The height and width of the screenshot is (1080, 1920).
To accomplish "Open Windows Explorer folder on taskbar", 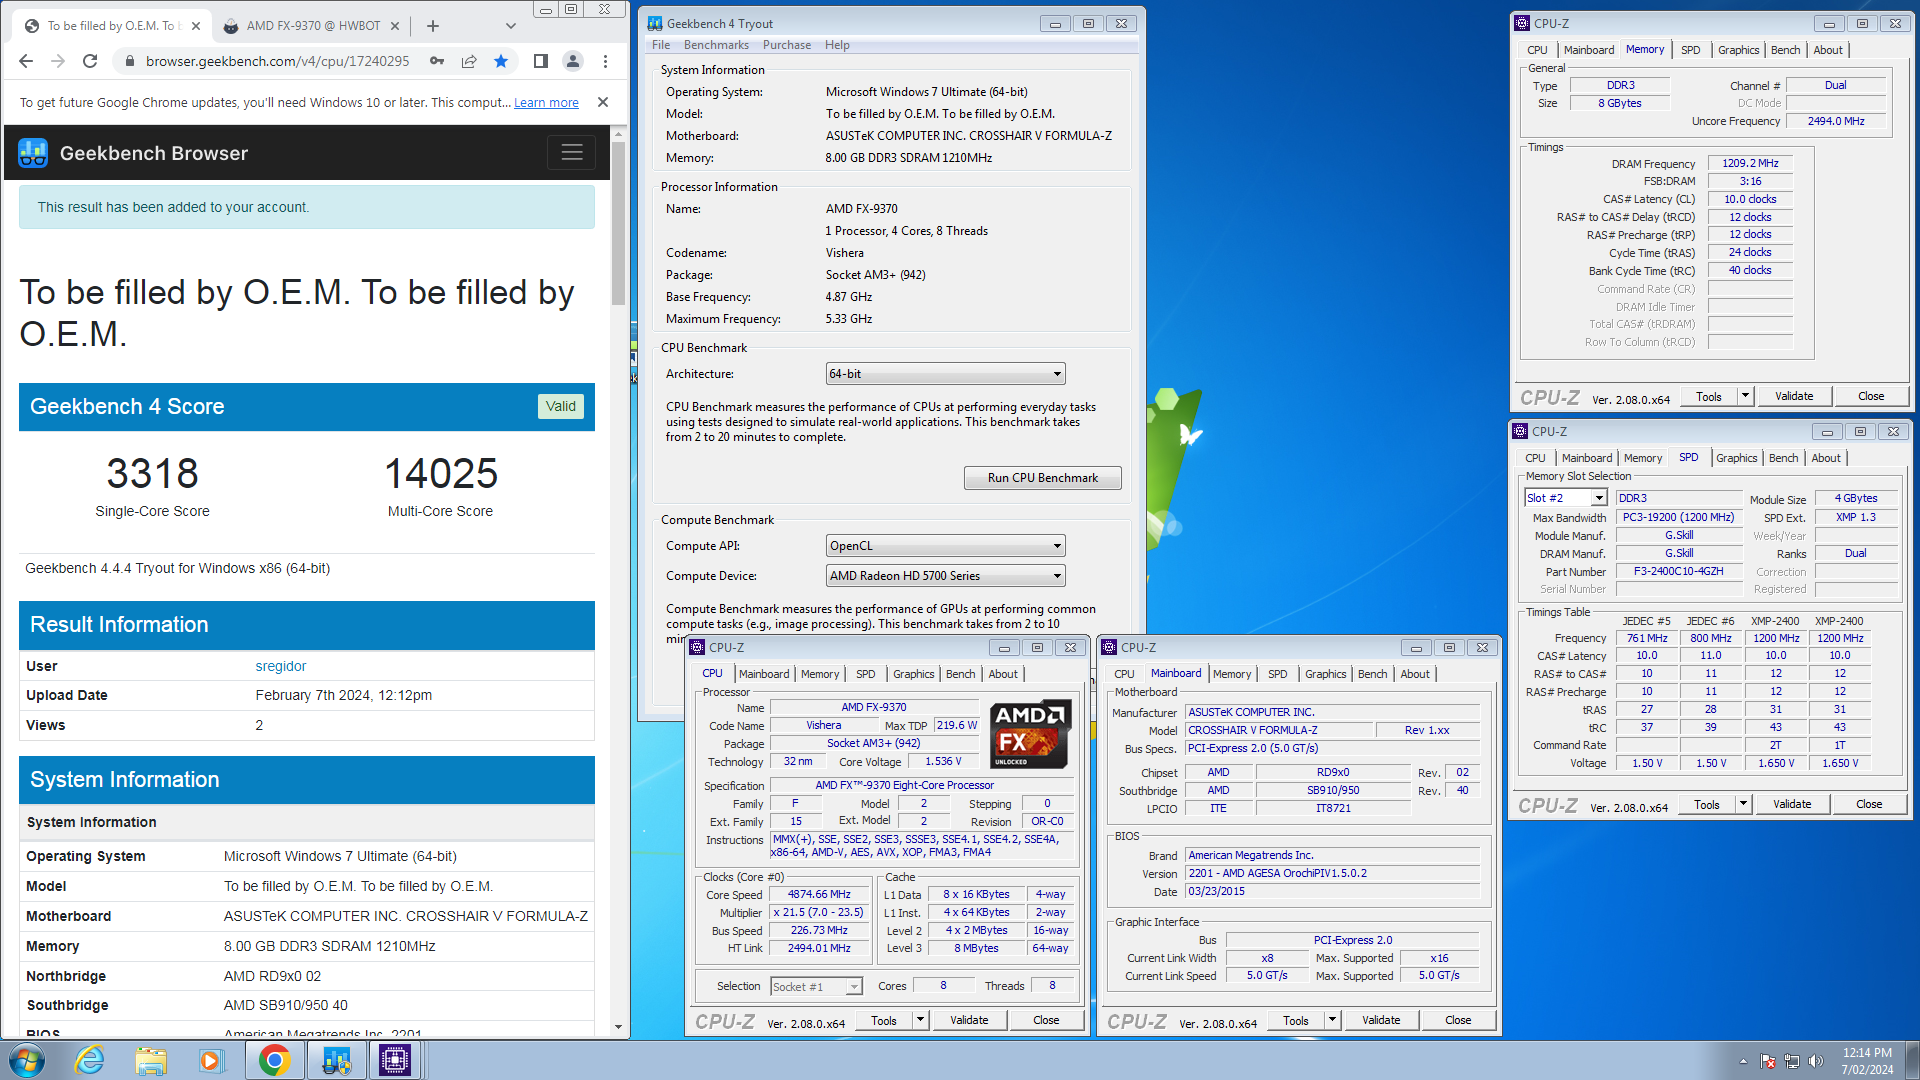I will pos(151,1060).
